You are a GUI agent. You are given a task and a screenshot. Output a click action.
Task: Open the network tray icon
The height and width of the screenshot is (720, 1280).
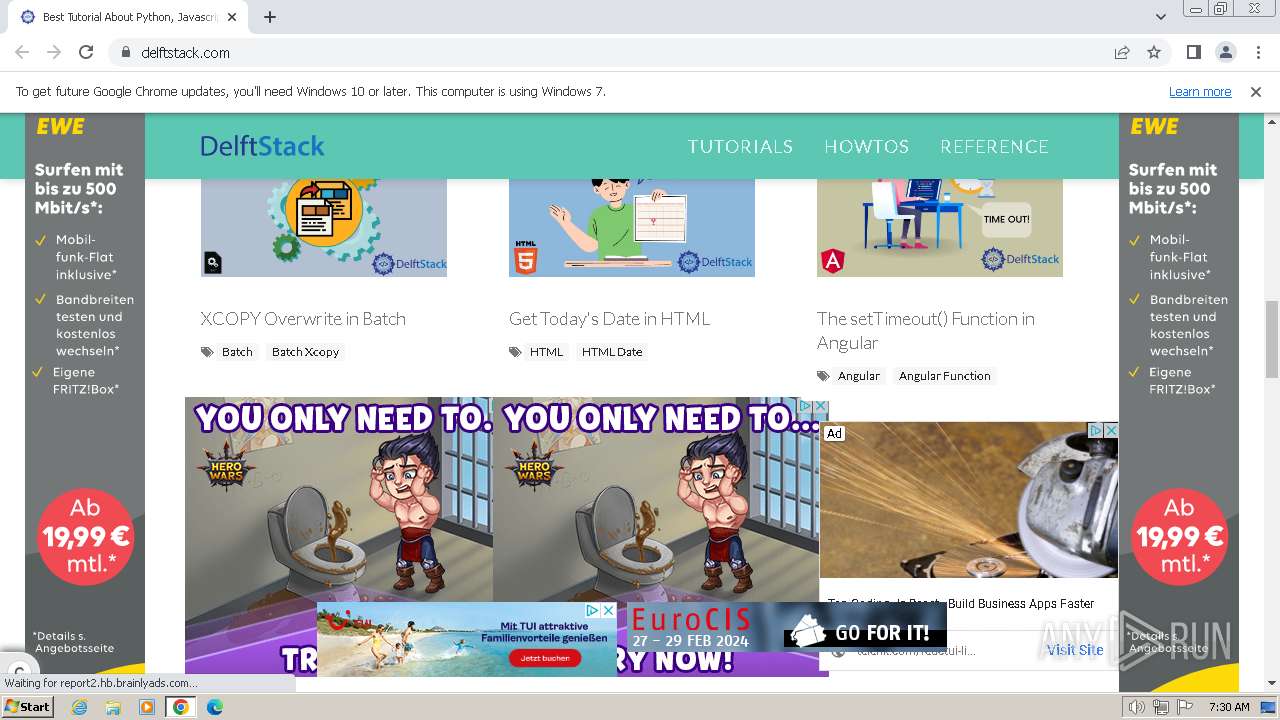1160,707
